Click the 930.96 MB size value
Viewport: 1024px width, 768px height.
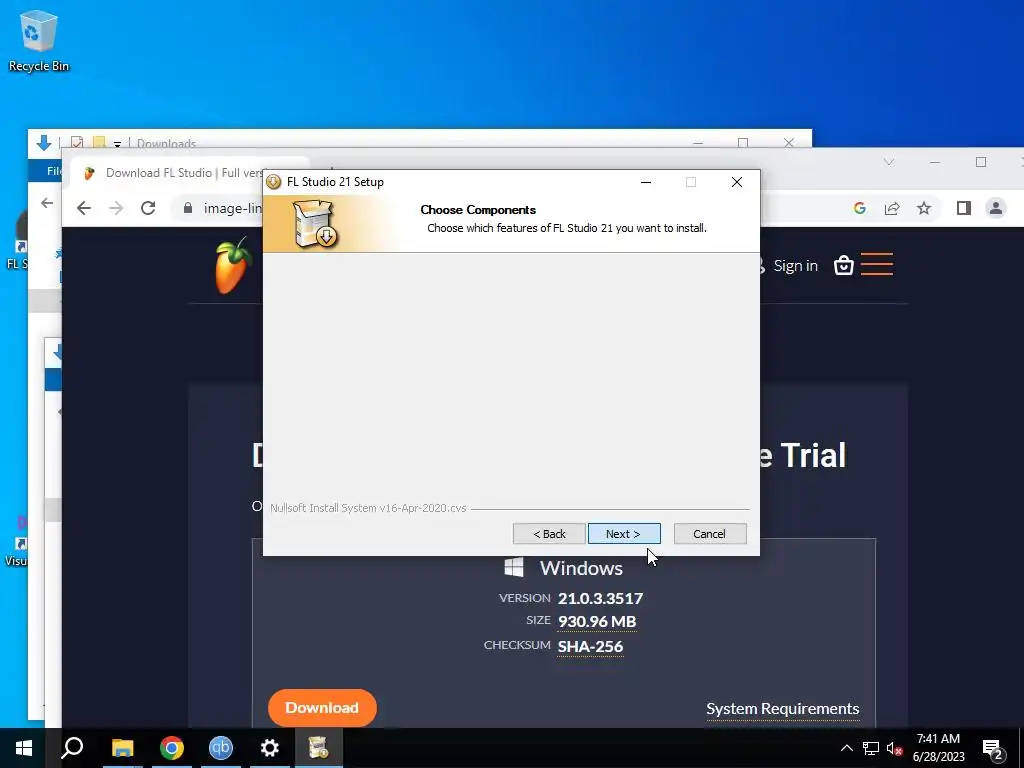[597, 622]
